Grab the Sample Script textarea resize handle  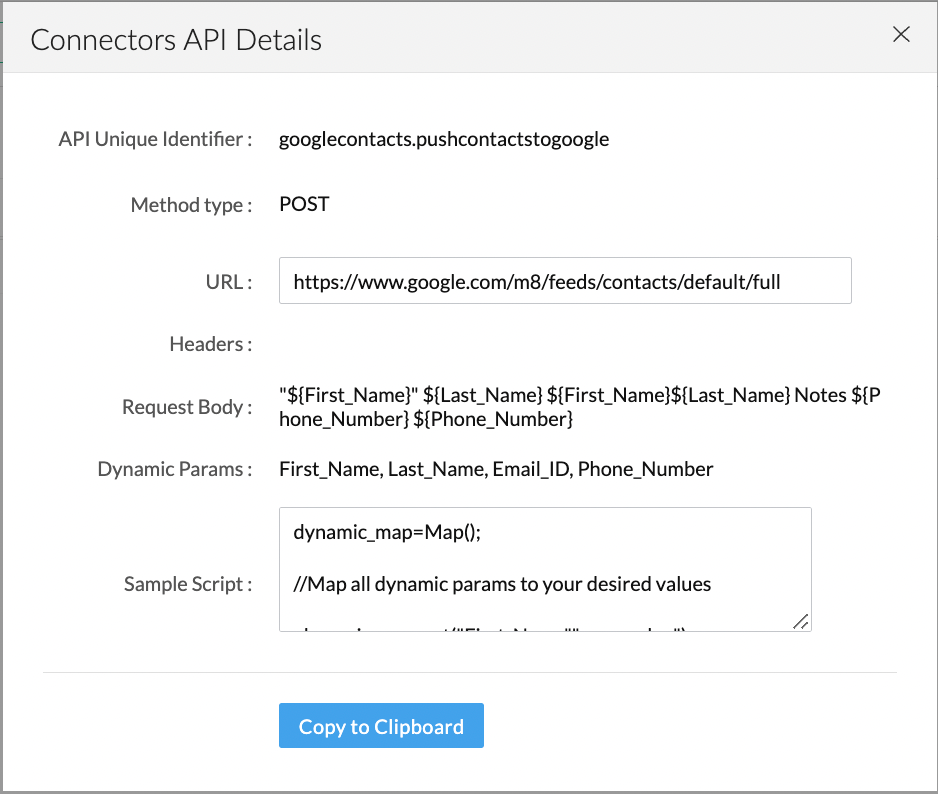801,621
